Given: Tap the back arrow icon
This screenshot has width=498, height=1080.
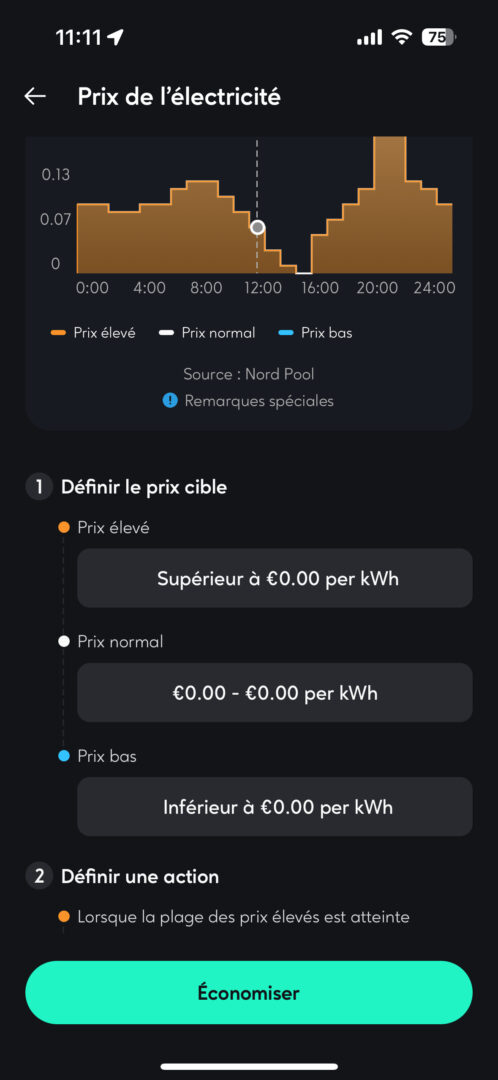Looking at the screenshot, I should [35, 96].
